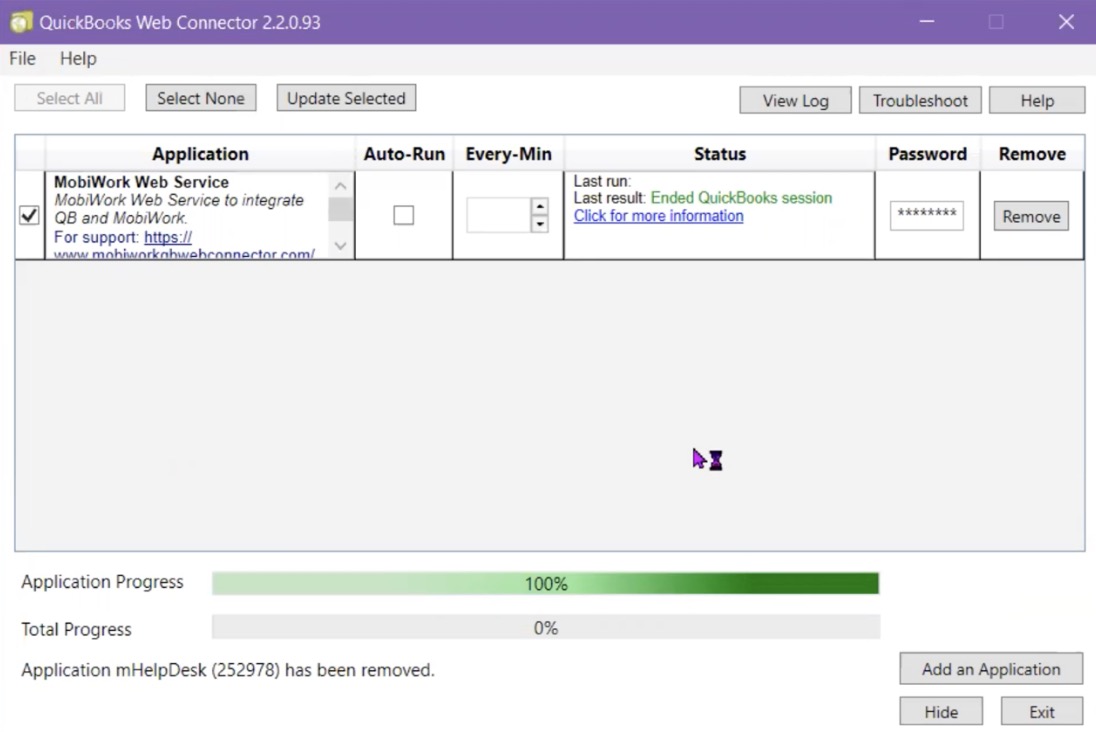Click into the Password field
This screenshot has width=1096, height=732.
coord(926,215)
